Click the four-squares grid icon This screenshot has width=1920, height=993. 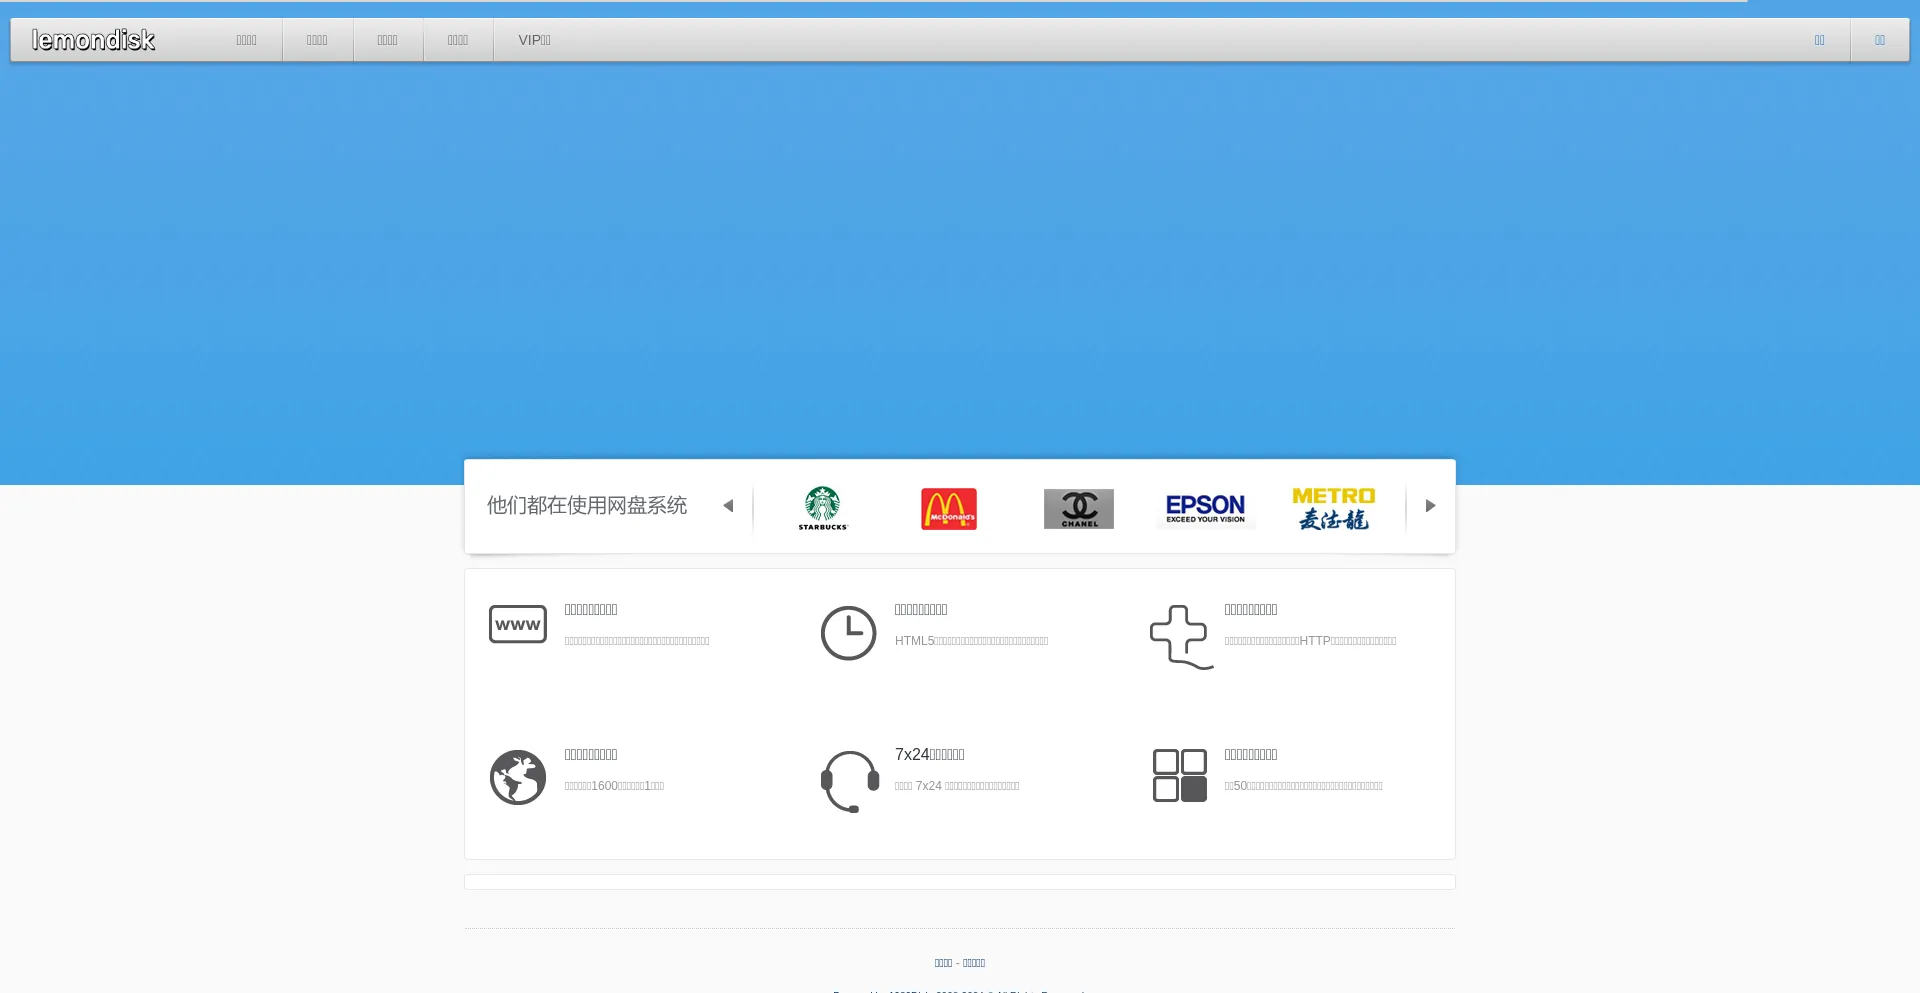pos(1180,775)
